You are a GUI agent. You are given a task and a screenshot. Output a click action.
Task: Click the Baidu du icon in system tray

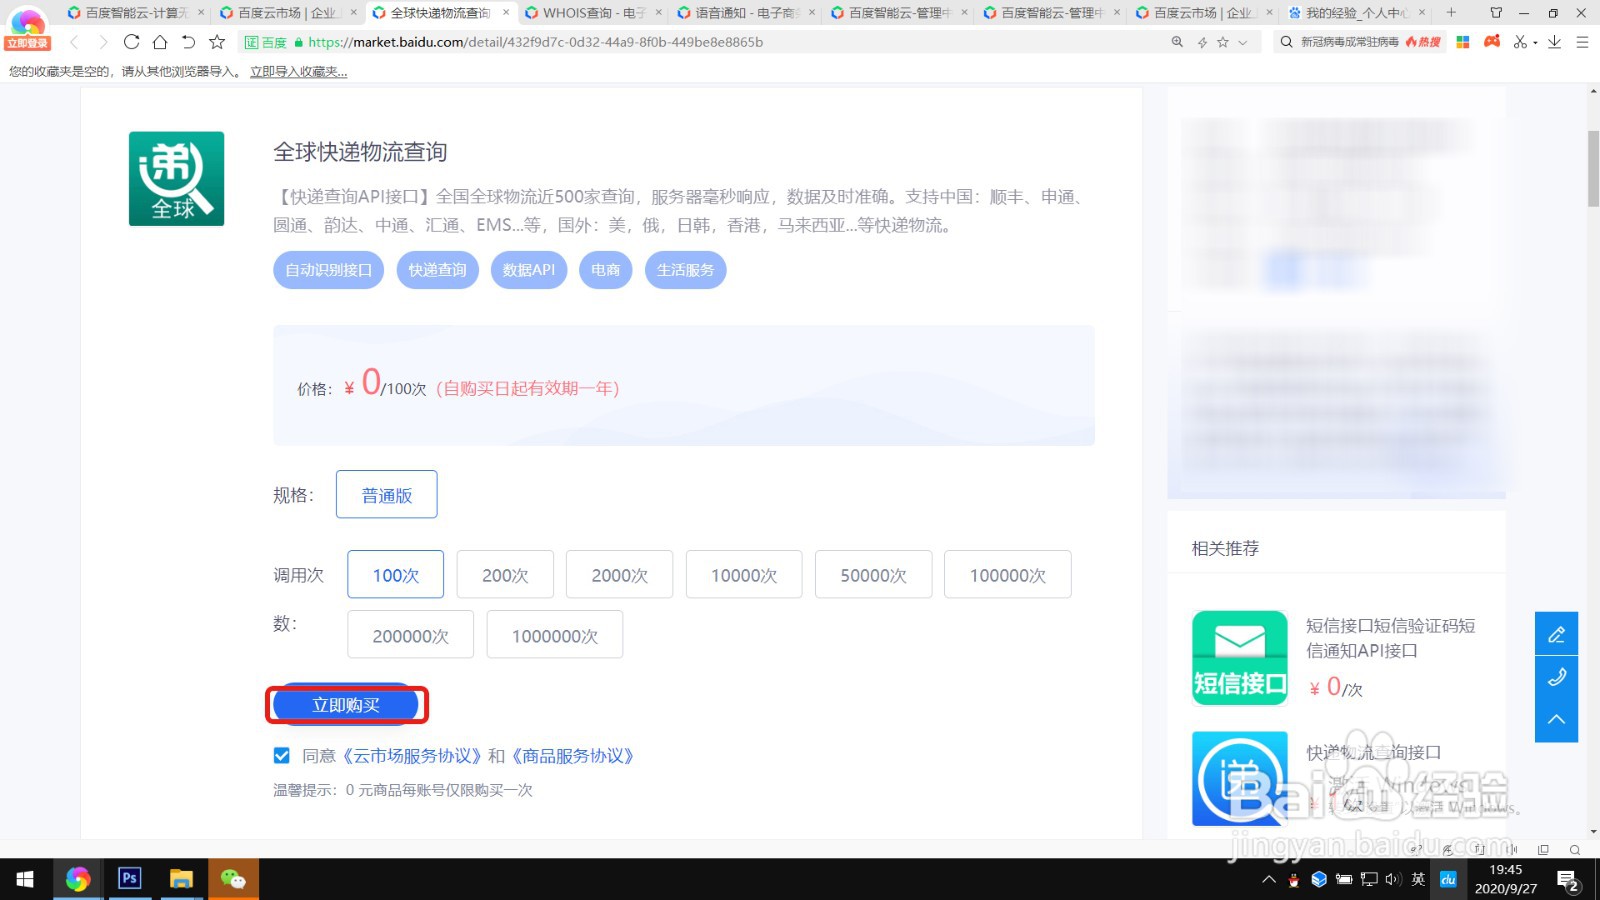click(x=1447, y=879)
